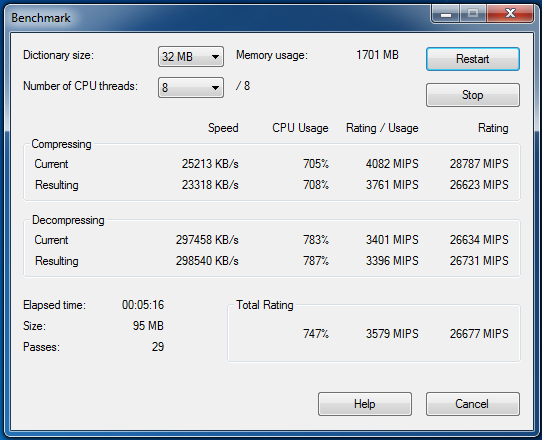The image size is (542, 440).
Task: Click the Benchmark title bar text
Action: point(41,18)
